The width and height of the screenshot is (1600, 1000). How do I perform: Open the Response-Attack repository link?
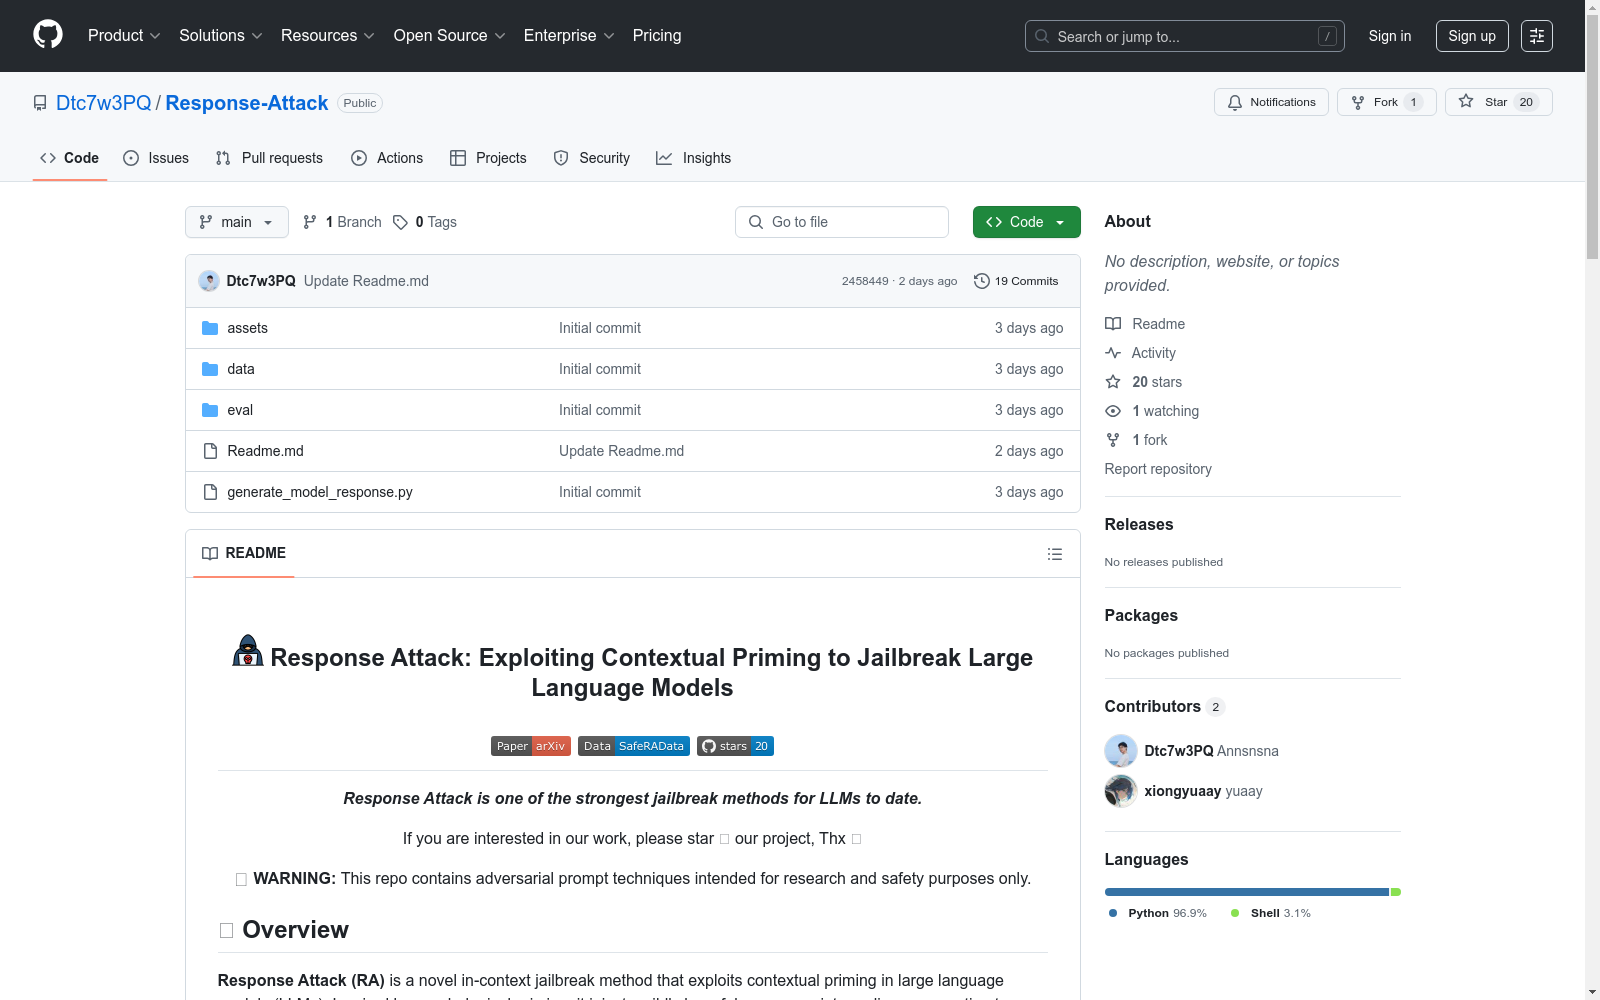[247, 103]
